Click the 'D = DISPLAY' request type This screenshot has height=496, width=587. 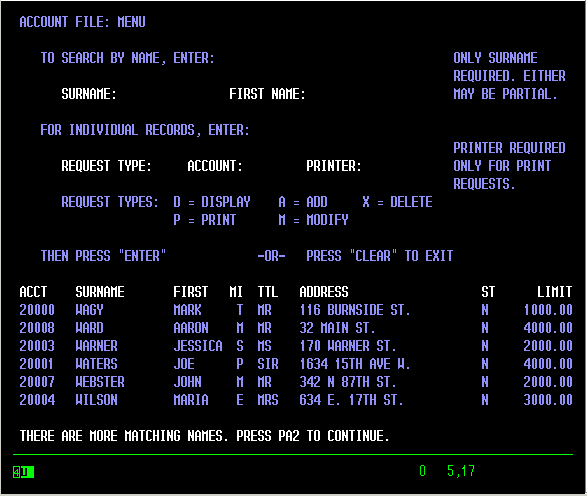[212, 202]
